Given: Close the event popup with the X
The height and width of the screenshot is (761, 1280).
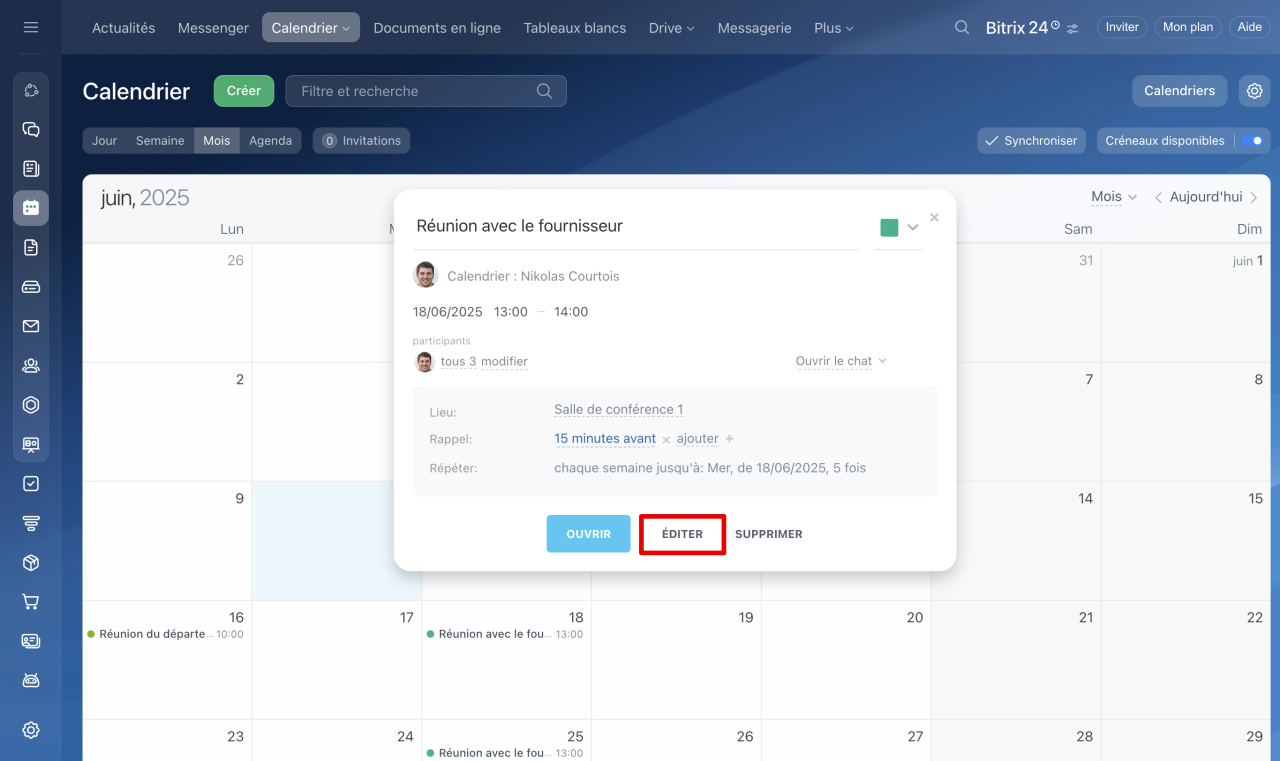Looking at the screenshot, I should (934, 217).
